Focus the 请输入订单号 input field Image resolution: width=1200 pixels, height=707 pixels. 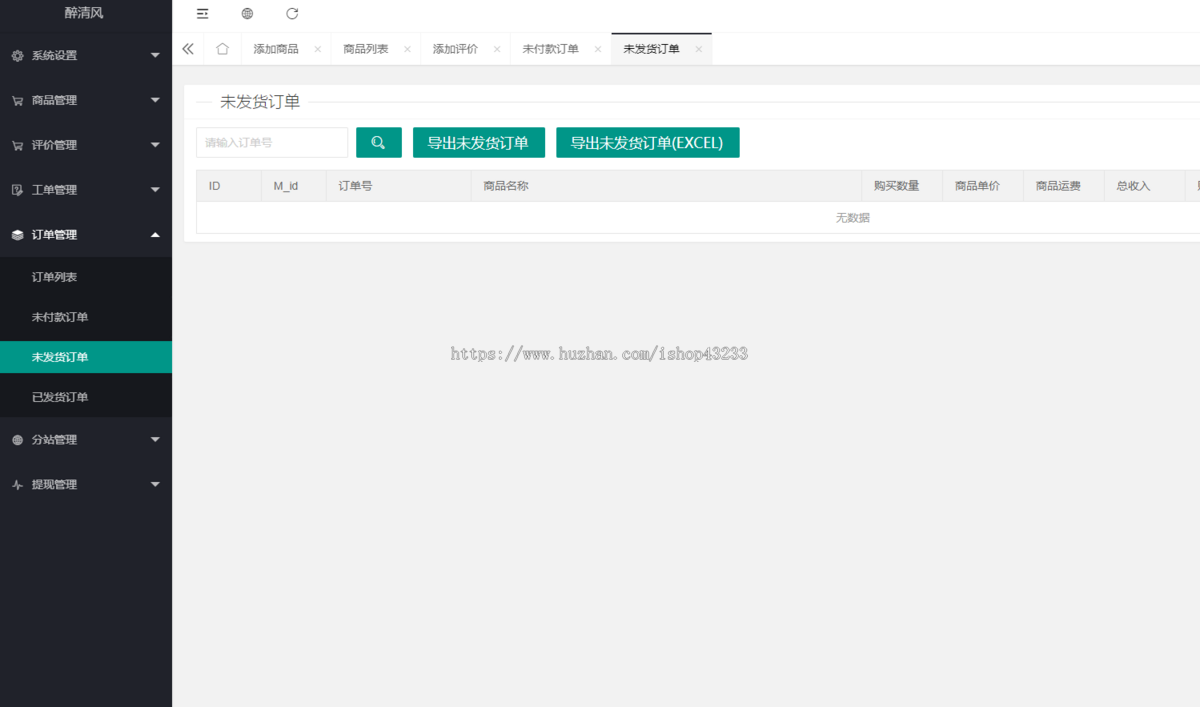click(272, 143)
